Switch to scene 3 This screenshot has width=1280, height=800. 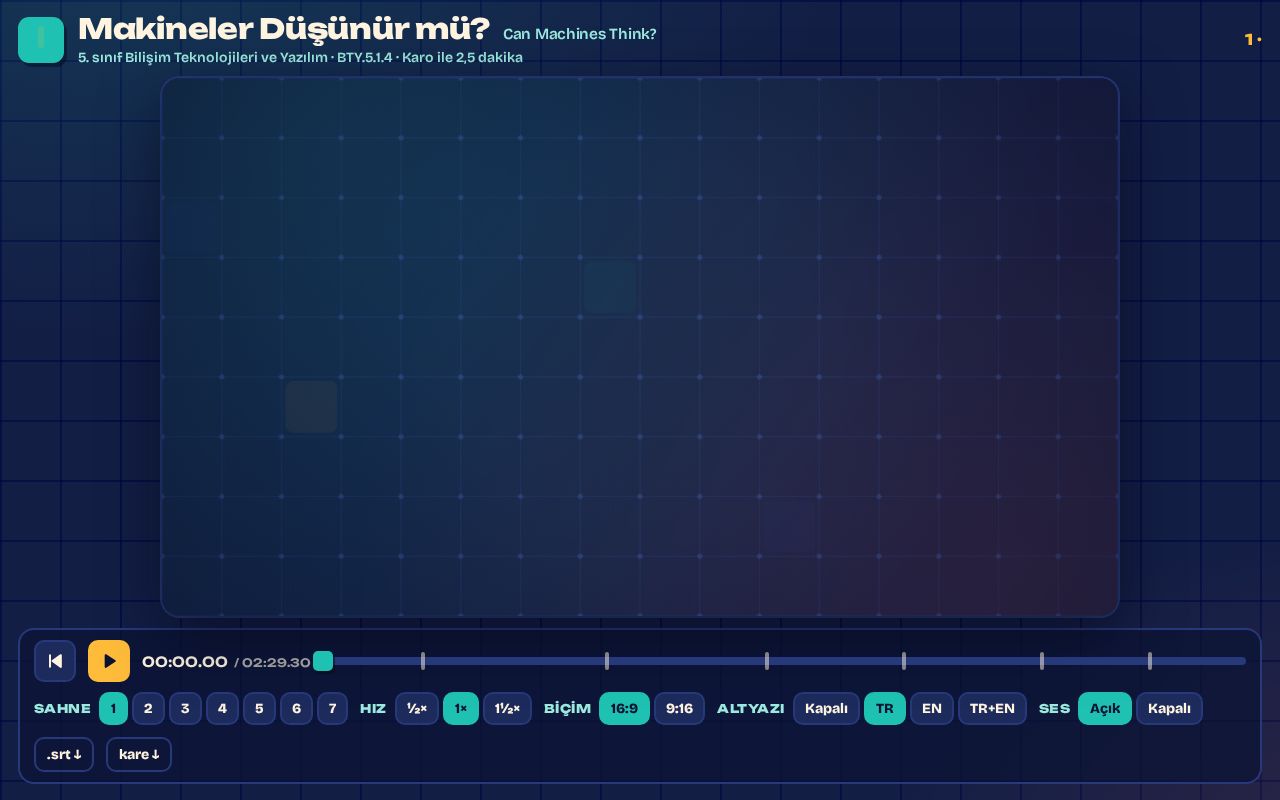point(185,708)
